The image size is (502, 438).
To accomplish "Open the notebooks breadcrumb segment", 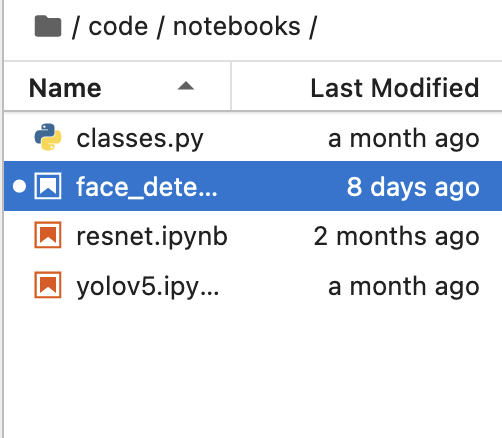I will pos(237,27).
